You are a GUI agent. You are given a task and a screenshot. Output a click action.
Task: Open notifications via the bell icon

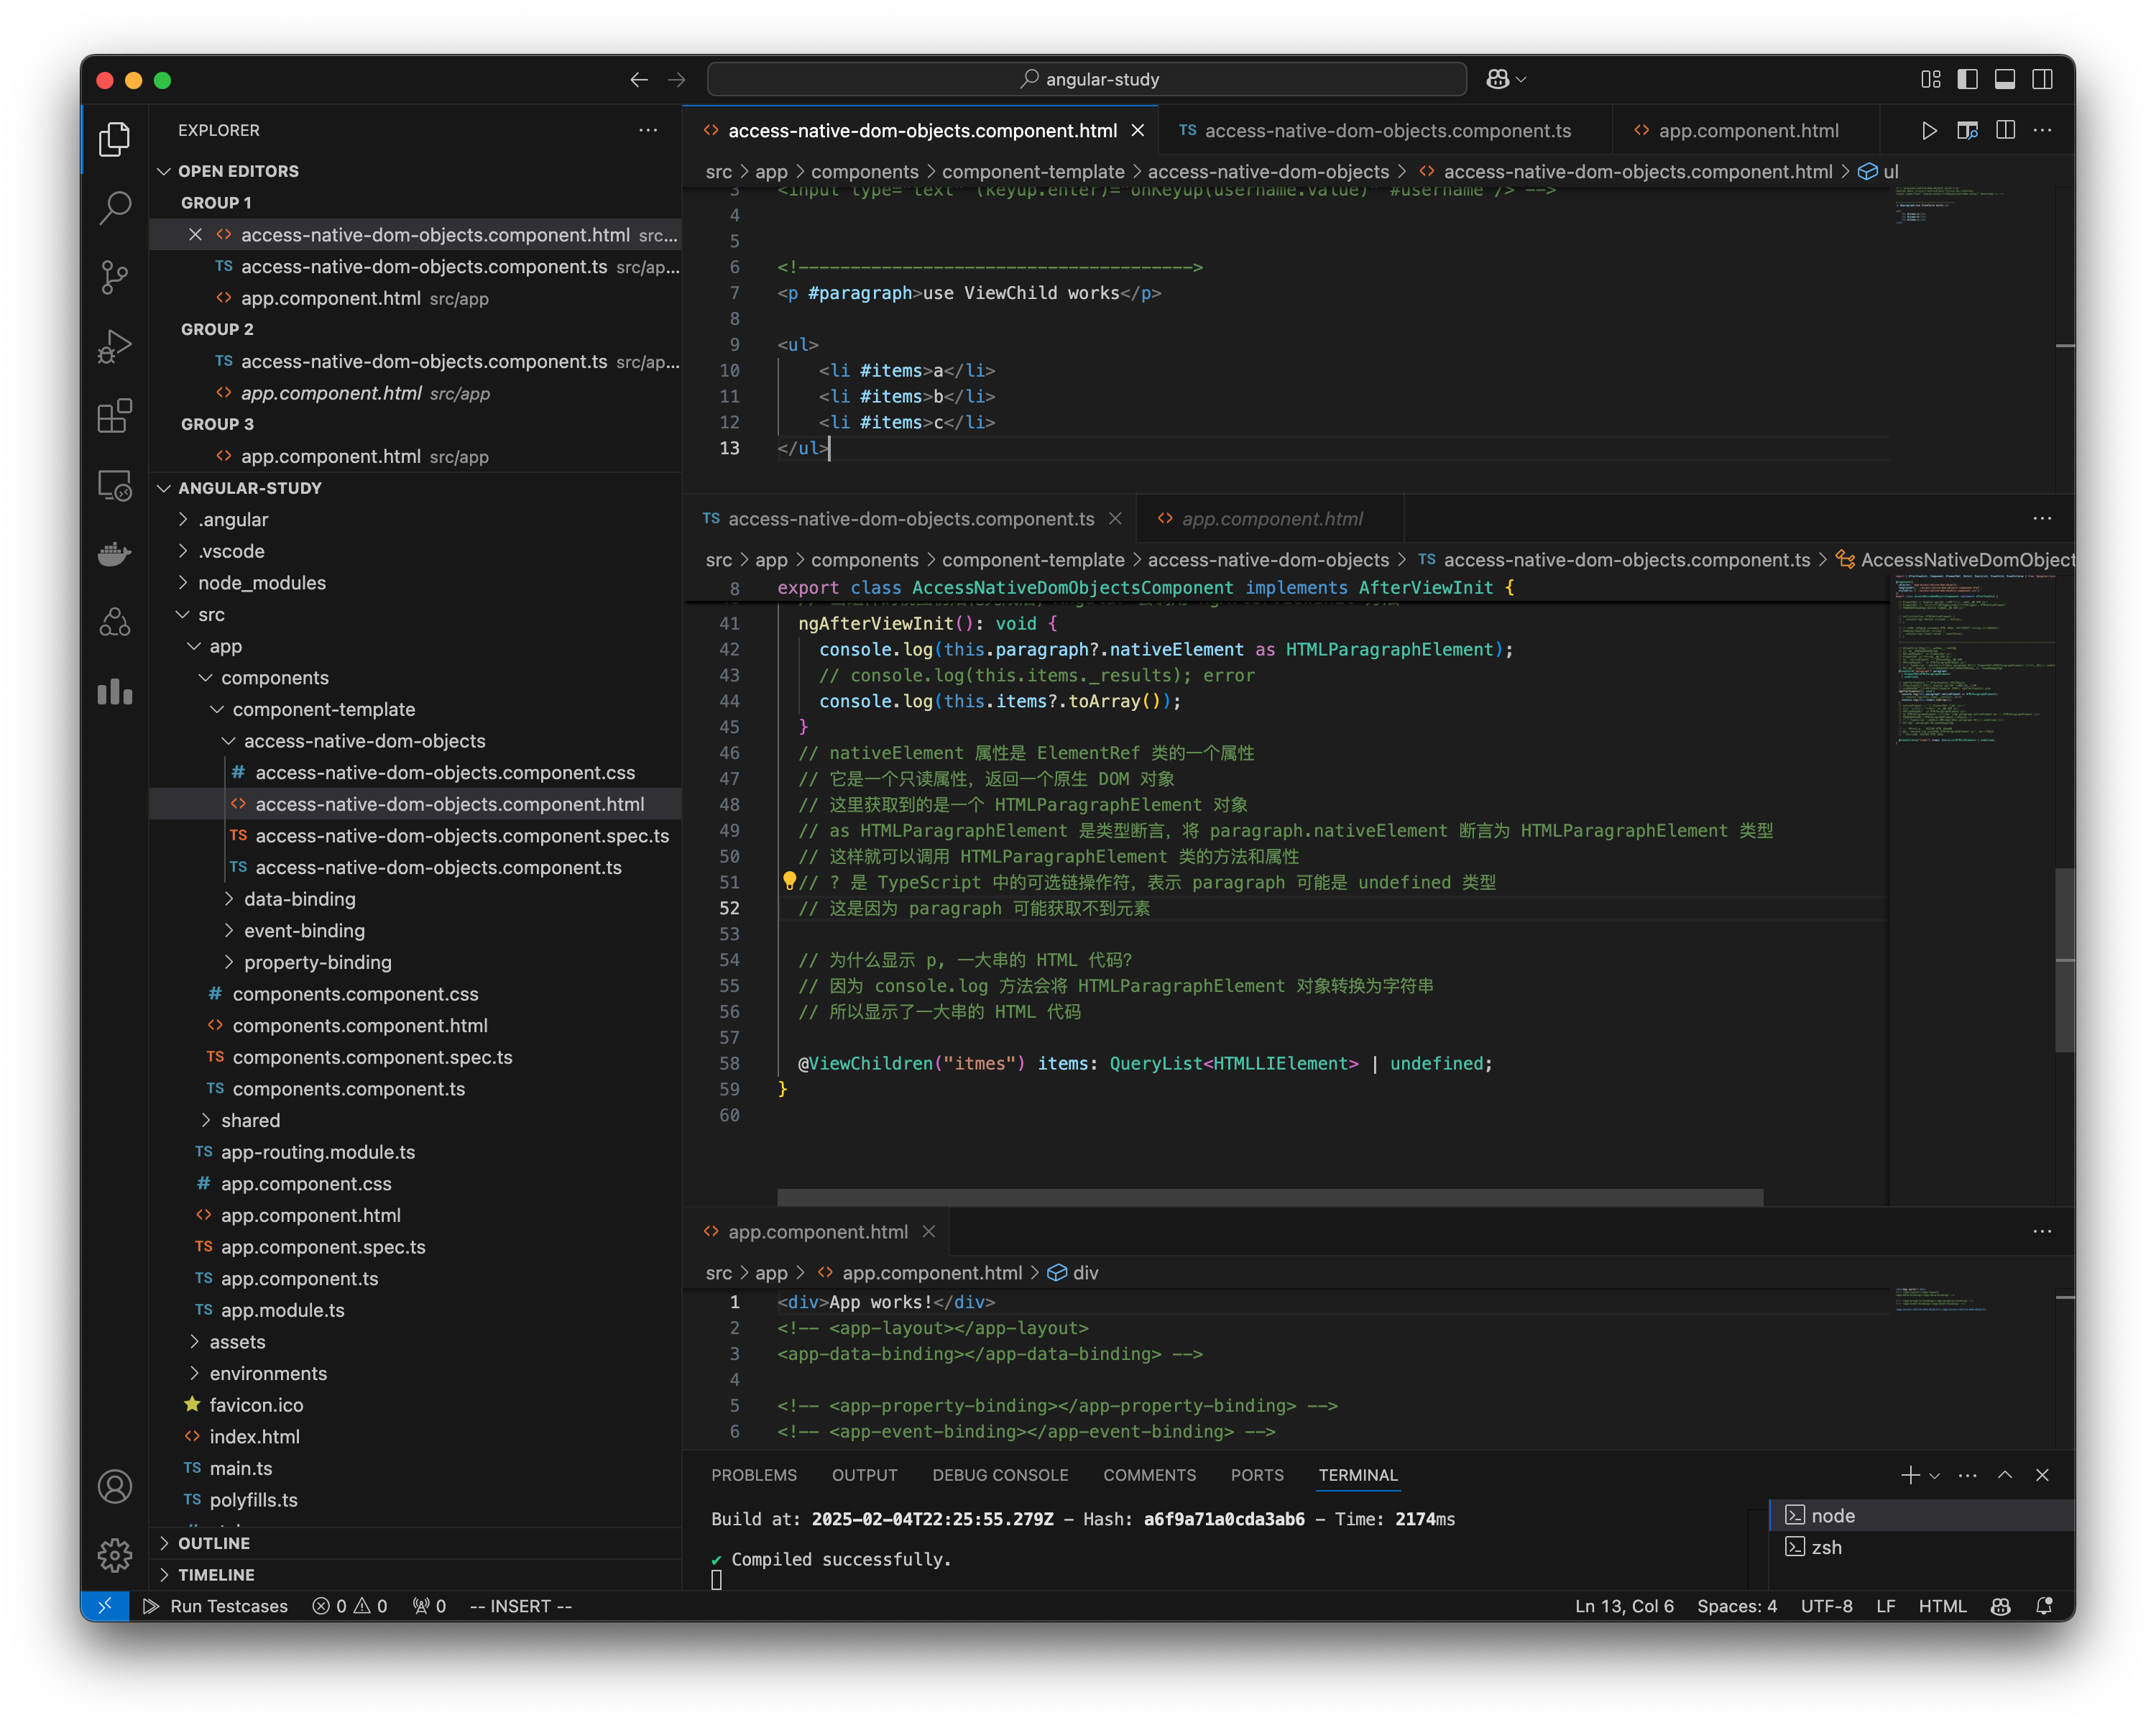(2045, 1606)
